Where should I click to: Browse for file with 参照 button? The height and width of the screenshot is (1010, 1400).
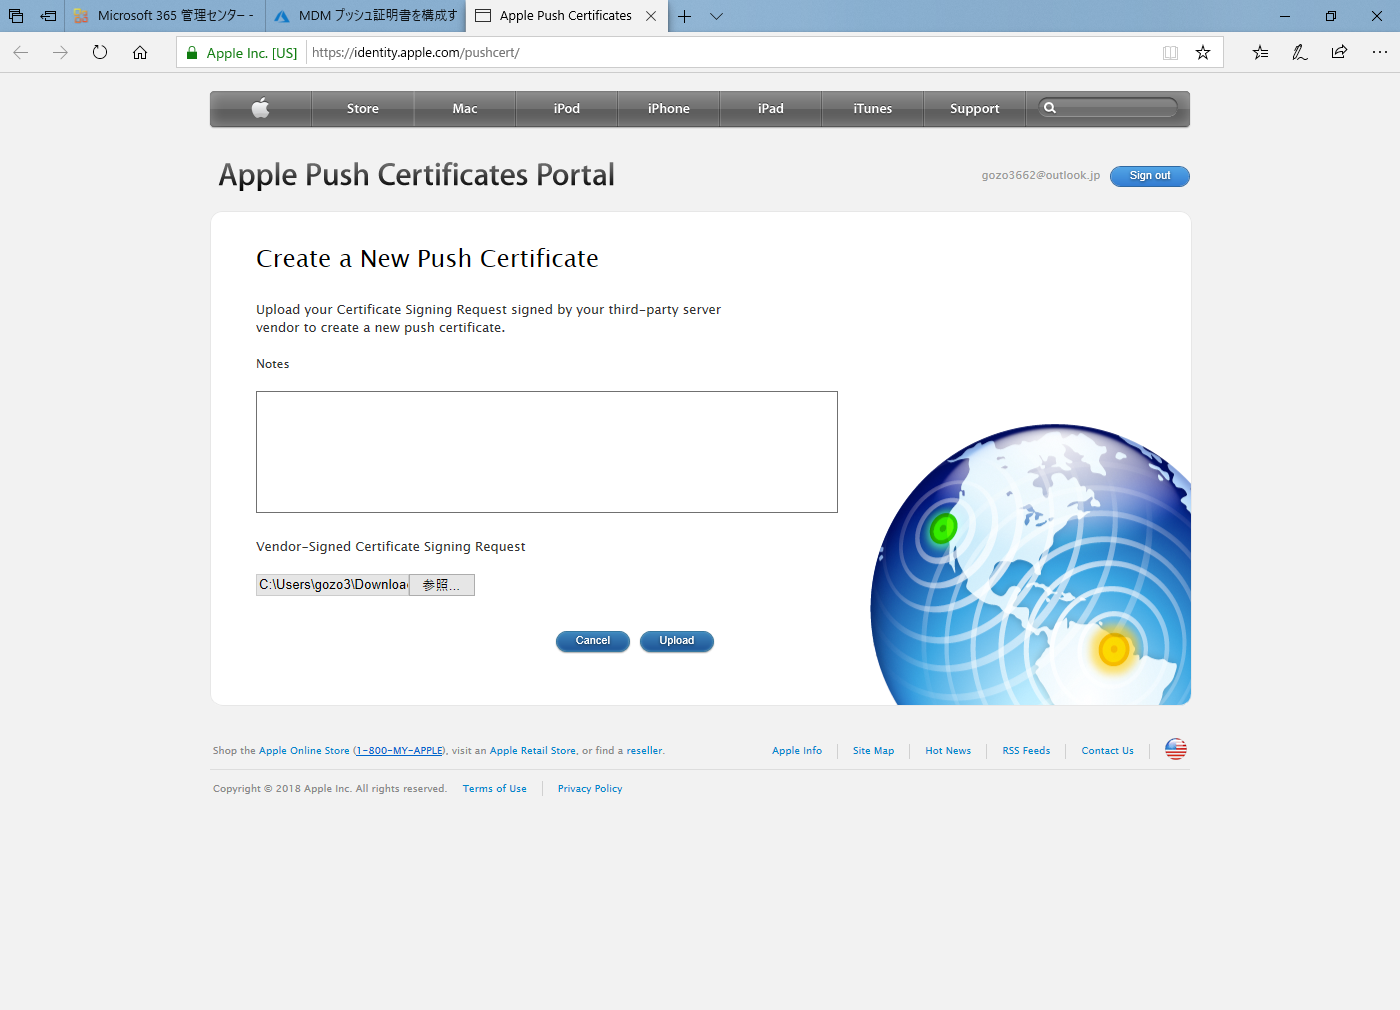pos(441,585)
